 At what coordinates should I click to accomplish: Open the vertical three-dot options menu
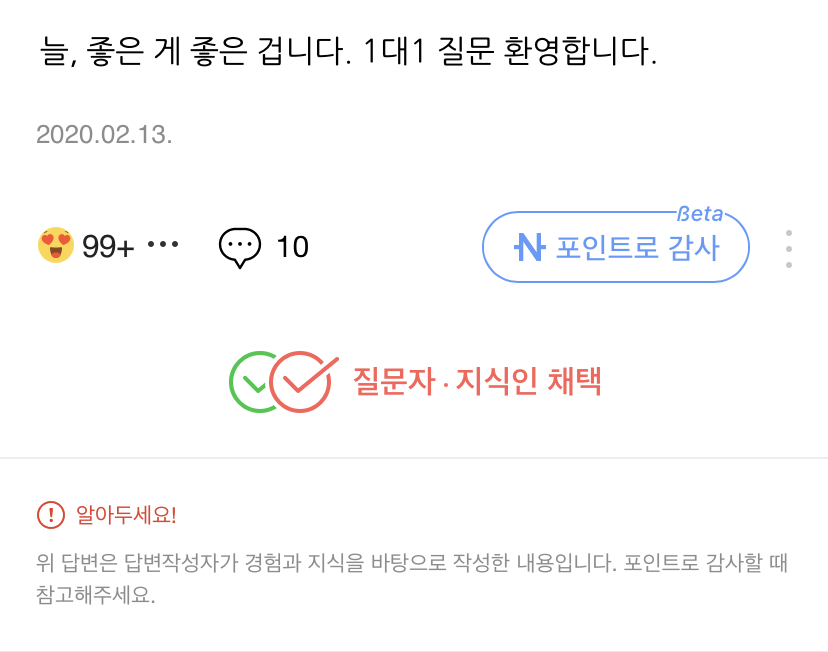[x=789, y=248]
